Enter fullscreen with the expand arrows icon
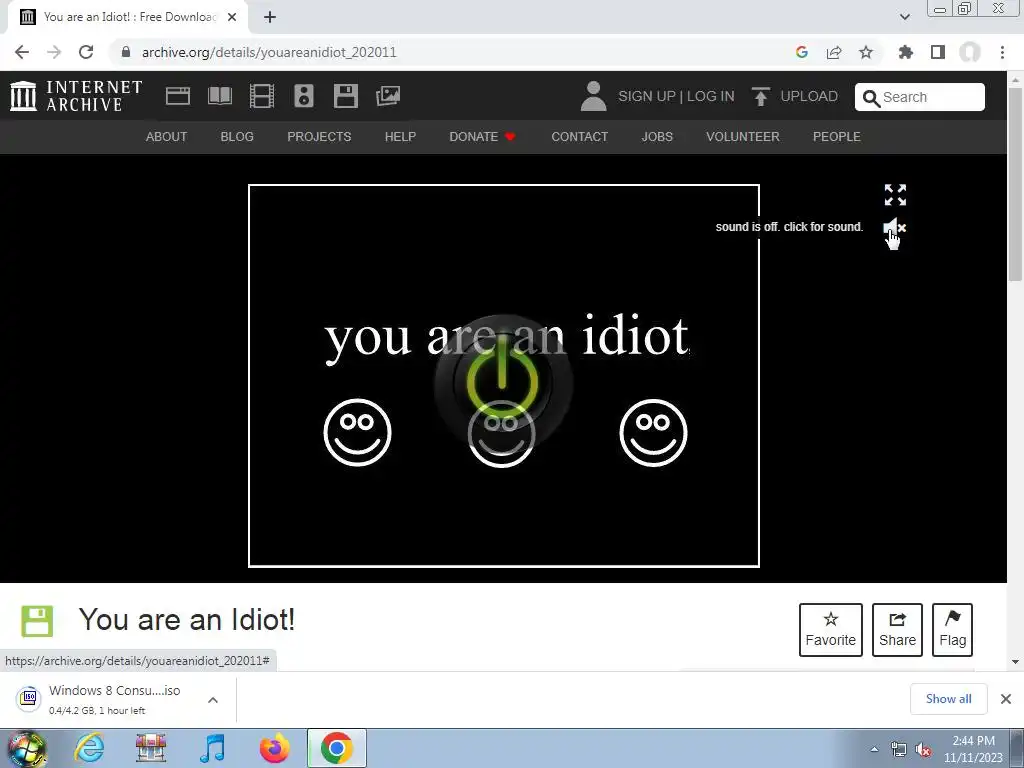This screenshot has width=1024, height=768. pos(895,195)
